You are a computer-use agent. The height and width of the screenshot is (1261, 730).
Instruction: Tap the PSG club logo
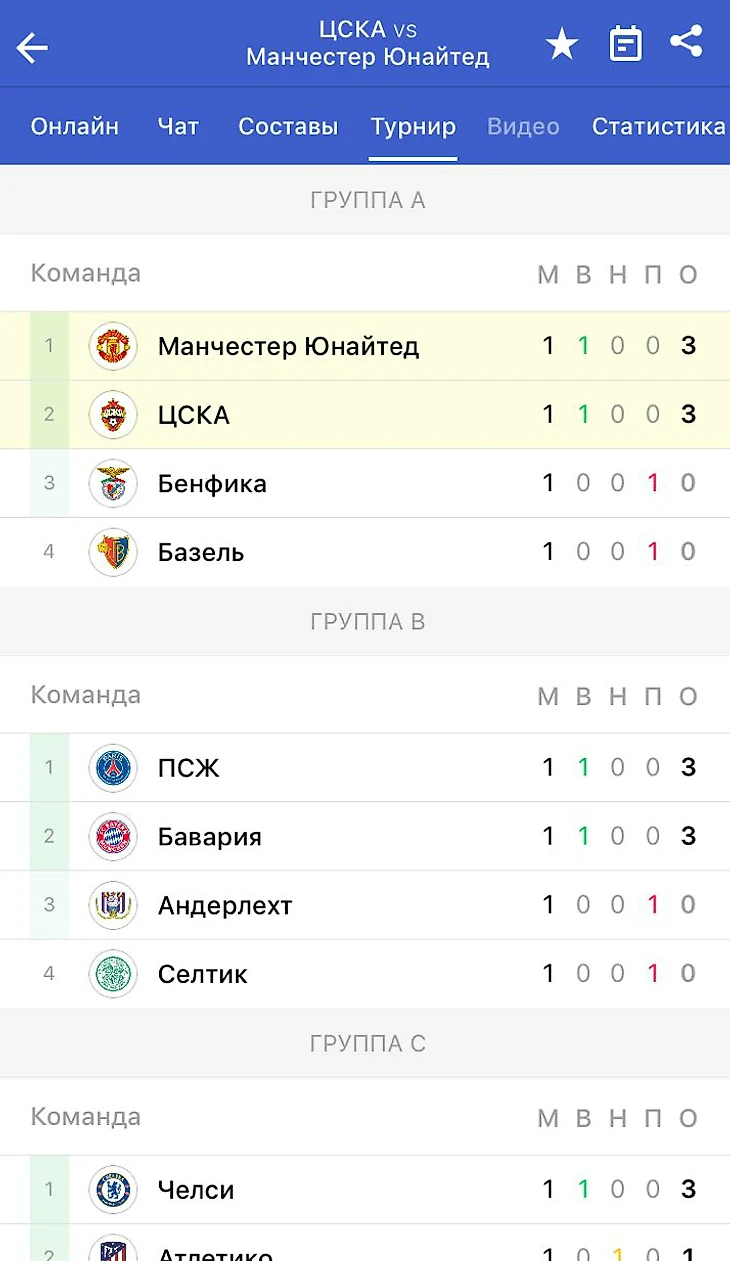point(112,768)
